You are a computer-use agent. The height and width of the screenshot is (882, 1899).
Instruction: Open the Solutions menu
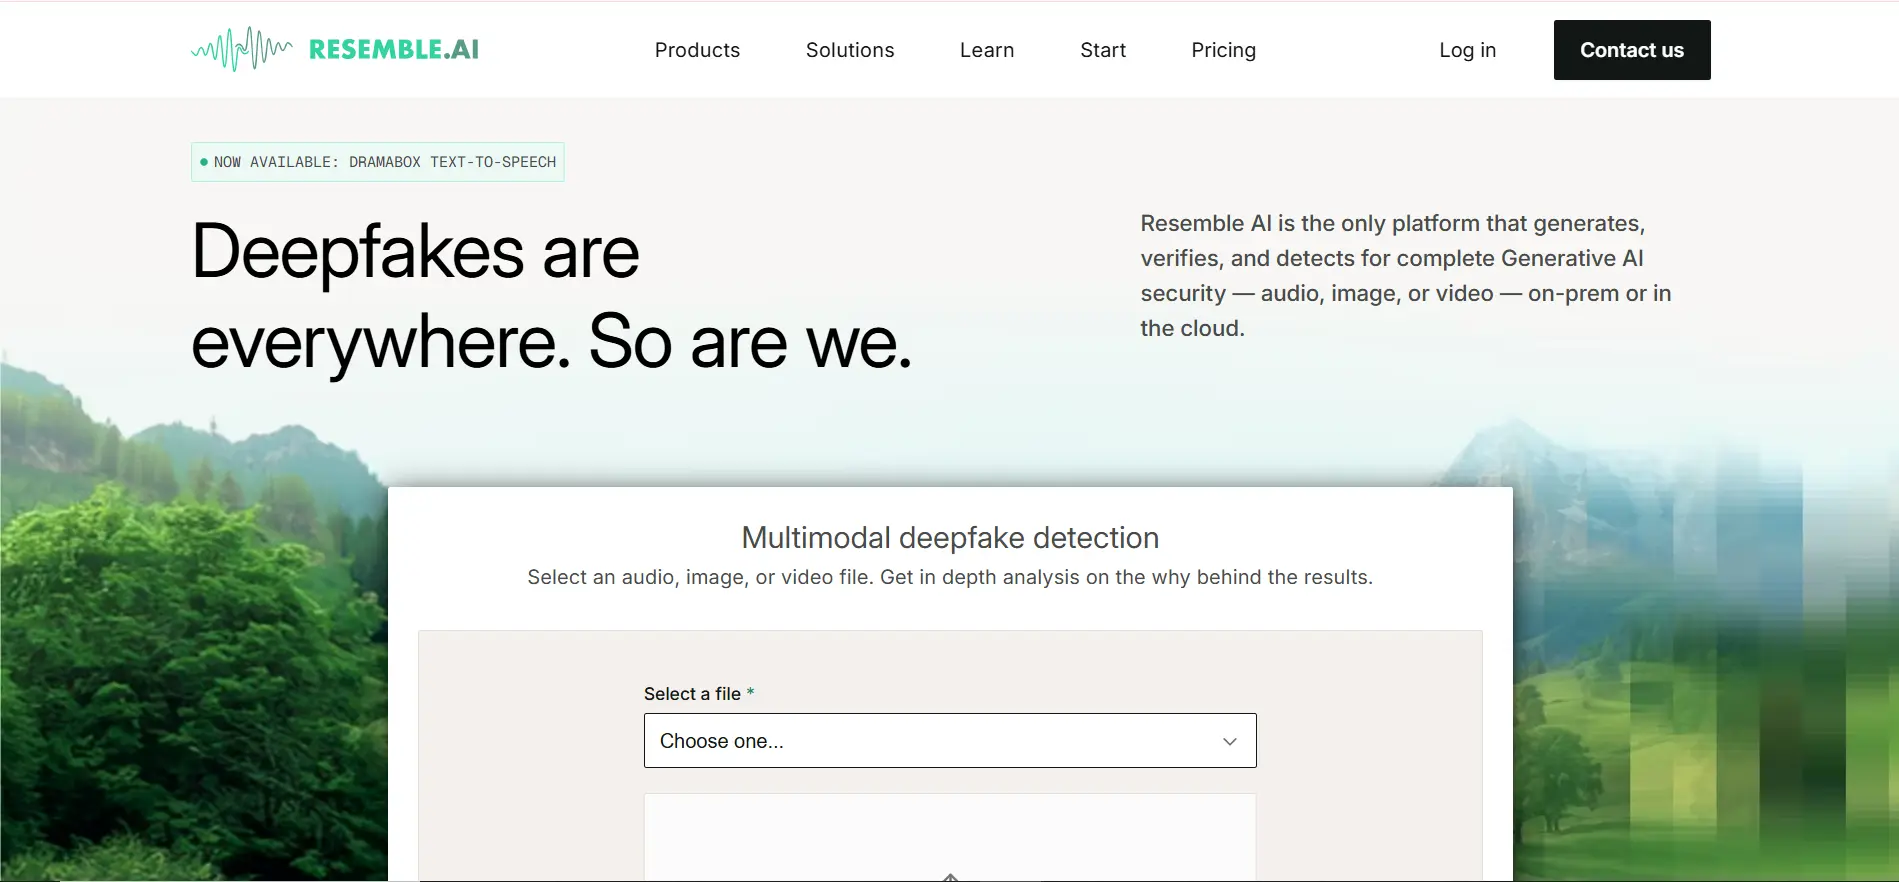click(x=850, y=50)
